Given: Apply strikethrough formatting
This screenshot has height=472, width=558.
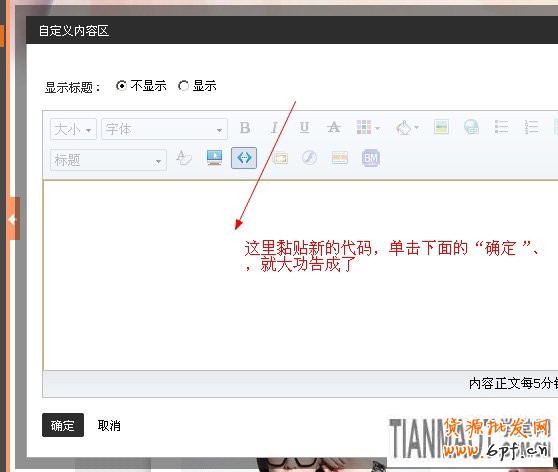Looking at the screenshot, I should [334, 127].
